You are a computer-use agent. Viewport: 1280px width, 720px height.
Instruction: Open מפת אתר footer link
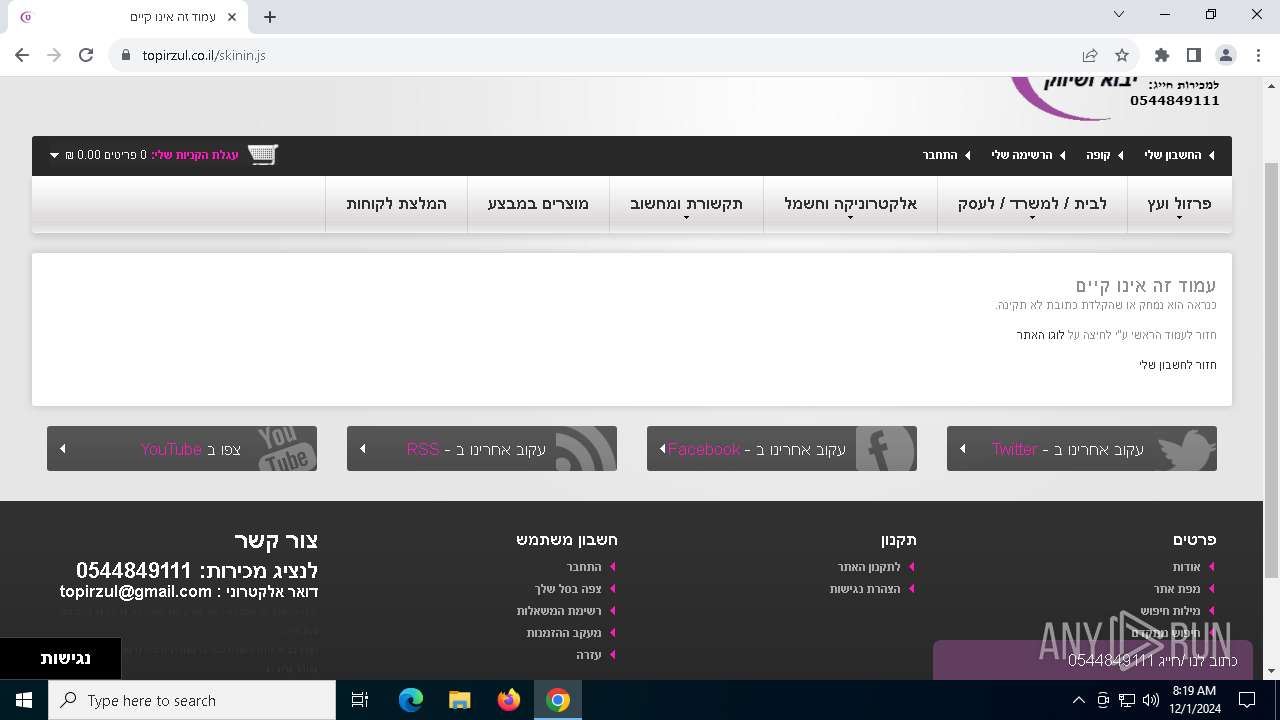click(x=1177, y=589)
